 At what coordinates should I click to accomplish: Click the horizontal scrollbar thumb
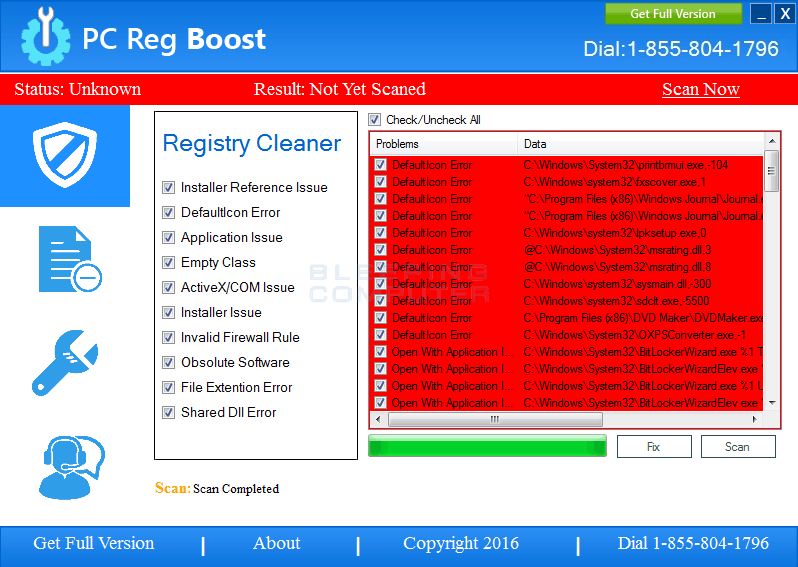click(495, 419)
